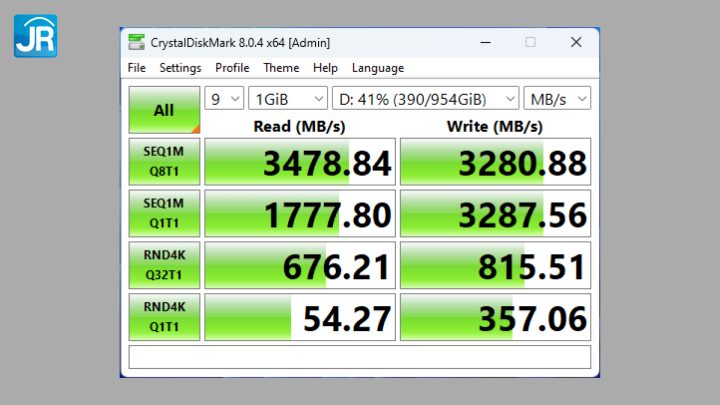Click the JR logo in the corner
This screenshot has width=720, height=405.
click(x=35, y=35)
